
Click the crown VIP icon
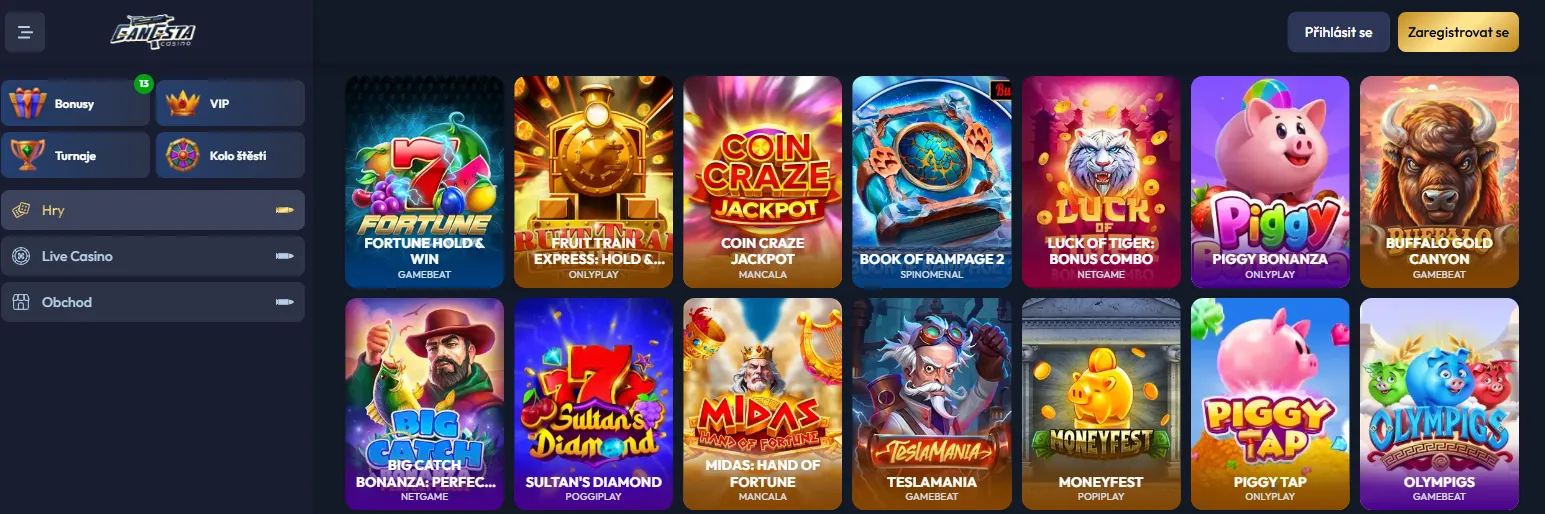(x=184, y=103)
